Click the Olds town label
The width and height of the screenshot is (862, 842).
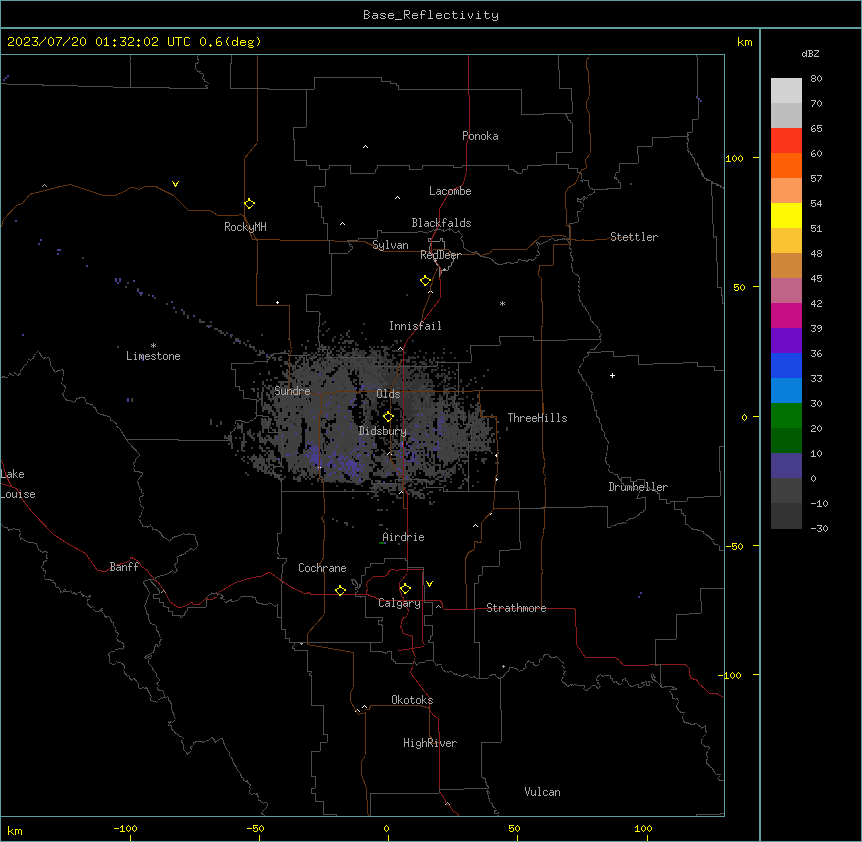388,394
